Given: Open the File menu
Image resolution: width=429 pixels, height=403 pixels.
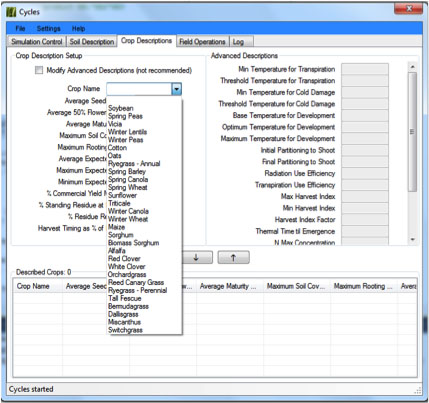Looking at the screenshot, I should [x=20, y=29].
